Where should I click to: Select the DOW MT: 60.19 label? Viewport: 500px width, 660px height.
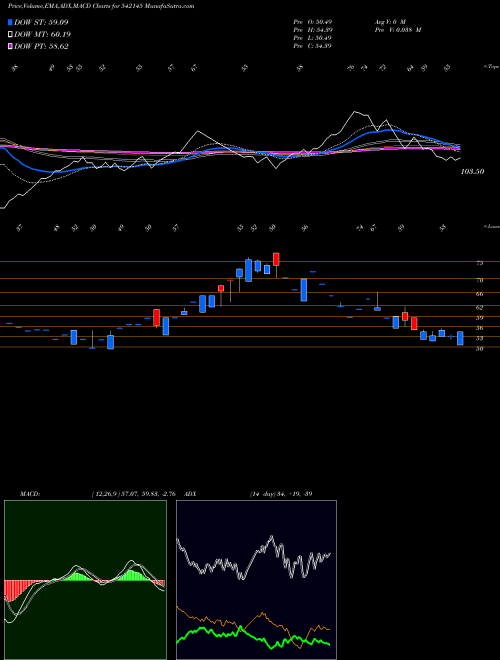(x=42, y=35)
